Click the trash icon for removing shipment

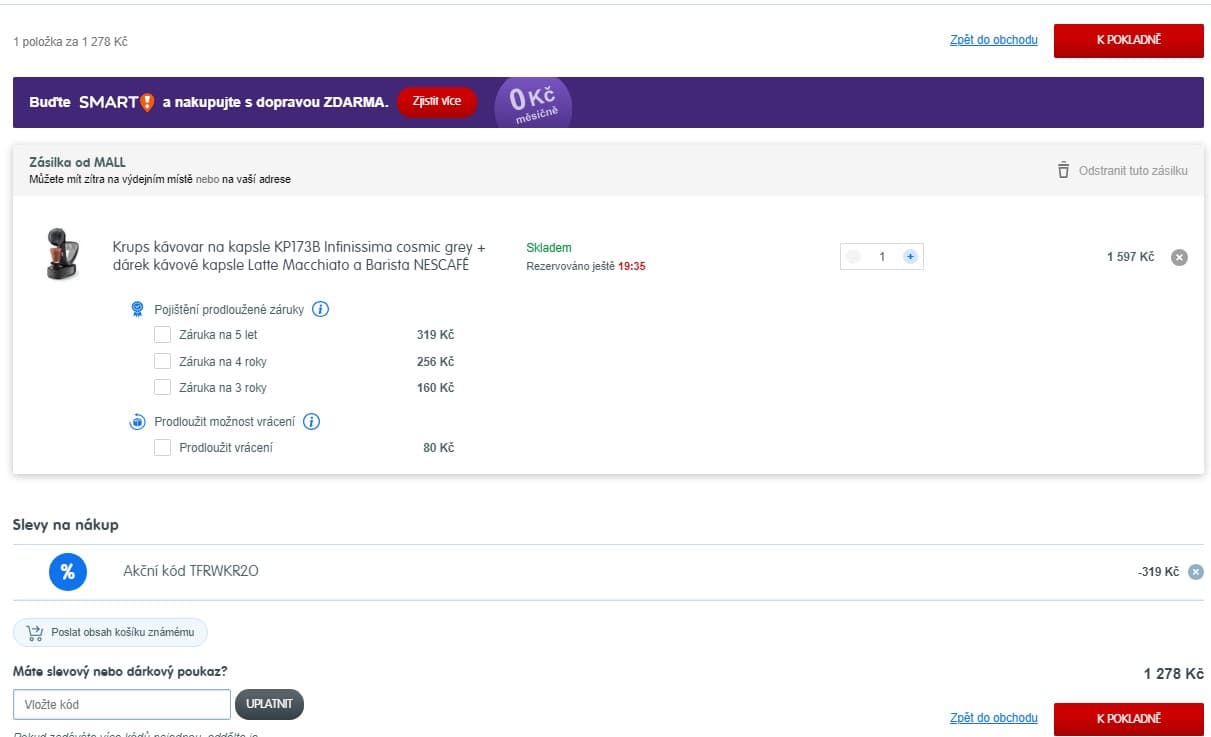(1063, 170)
